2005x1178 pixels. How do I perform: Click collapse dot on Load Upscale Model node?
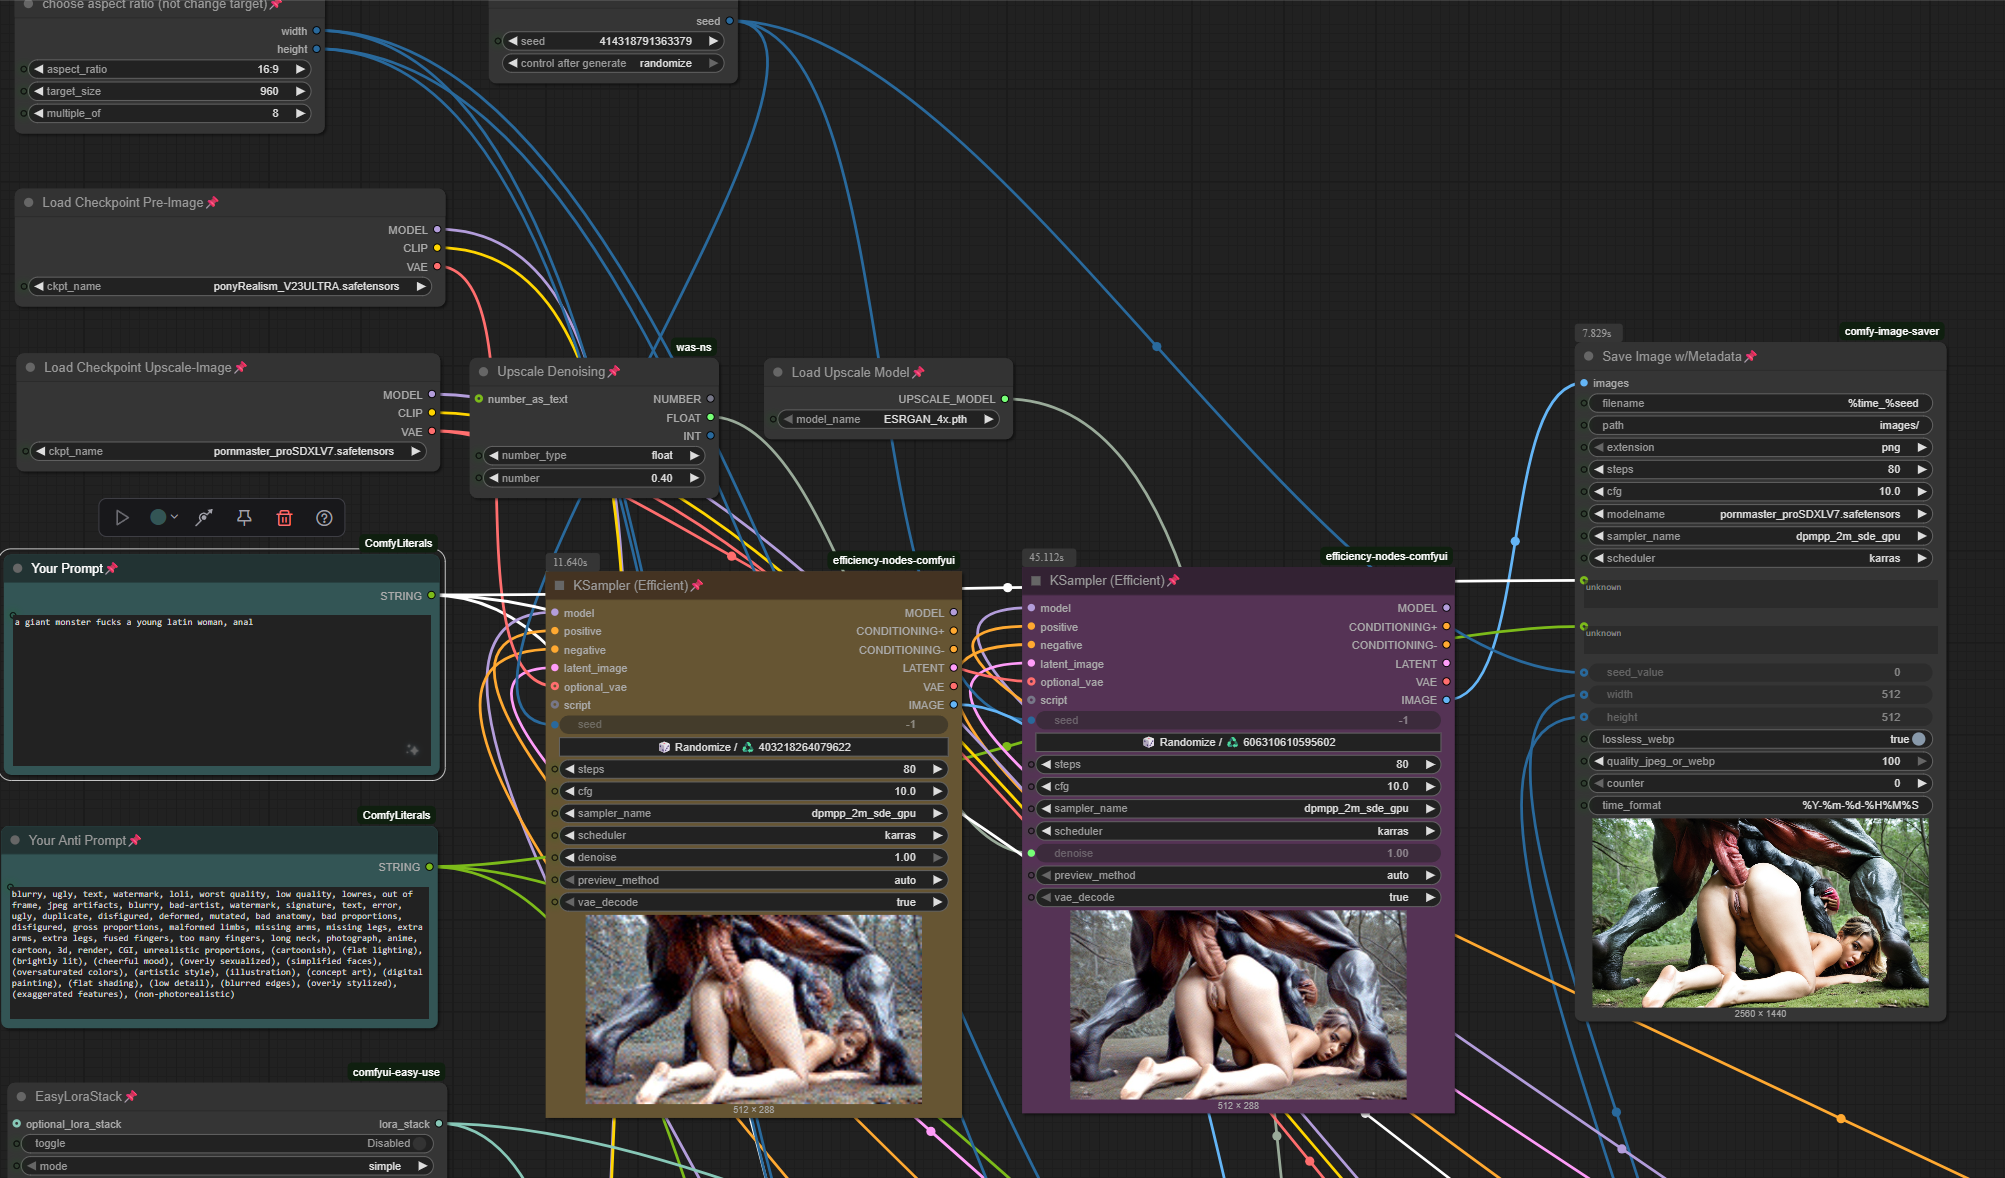coord(778,372)
